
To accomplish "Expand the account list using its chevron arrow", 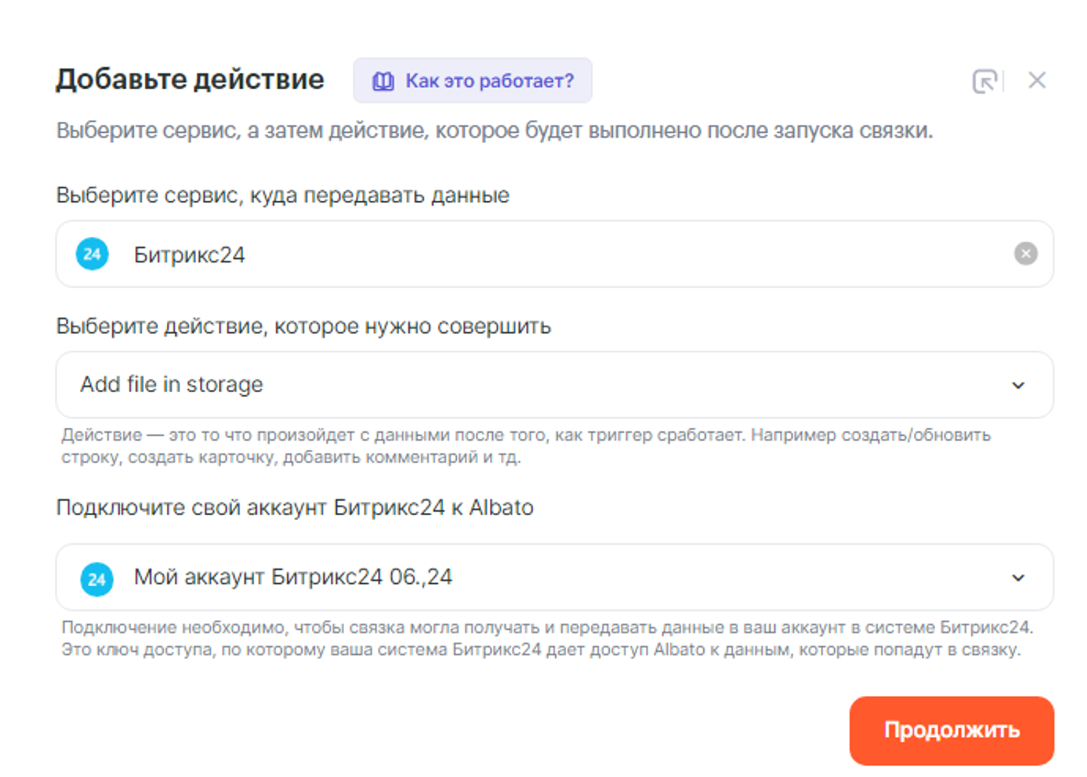I will click(x=1018, y=578).
